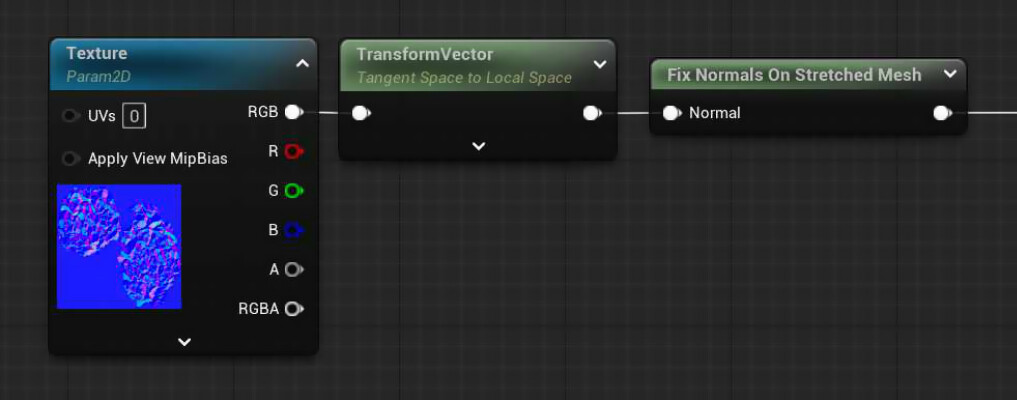Viewport: 1017px width, 400px height.
Task: Click the alpha A output pin
Action: (x=294, y=269)
